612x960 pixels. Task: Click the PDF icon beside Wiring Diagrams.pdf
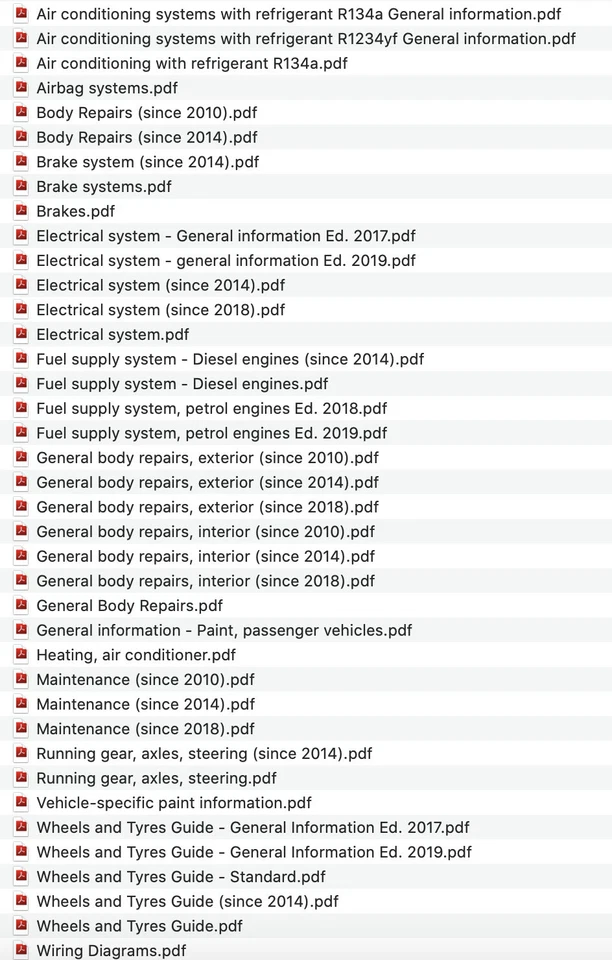tap(21, 950)
